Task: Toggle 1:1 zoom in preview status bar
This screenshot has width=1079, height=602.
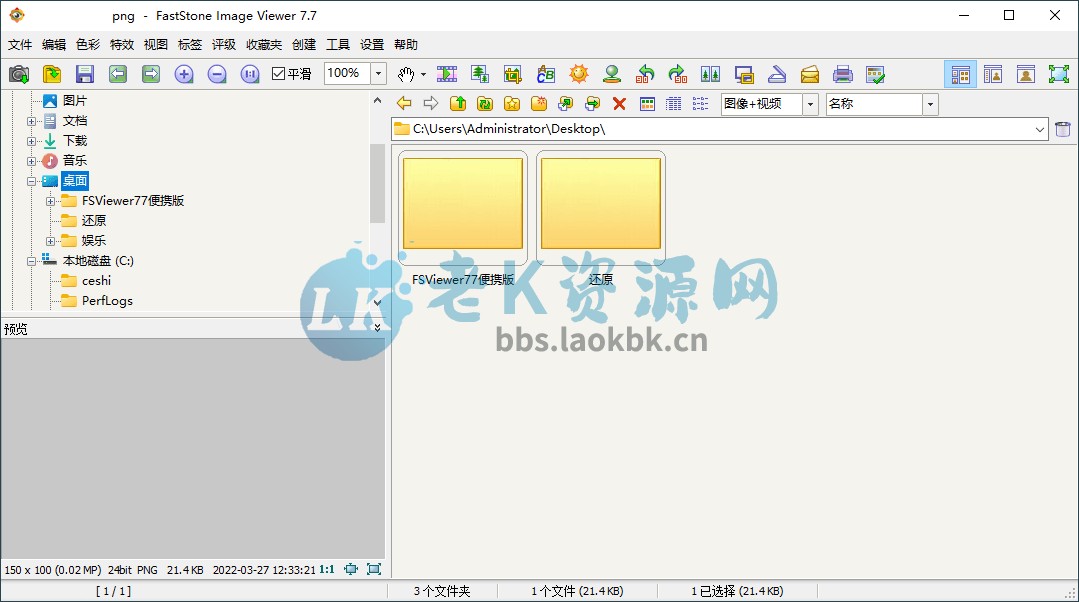Action: [327, 569]
